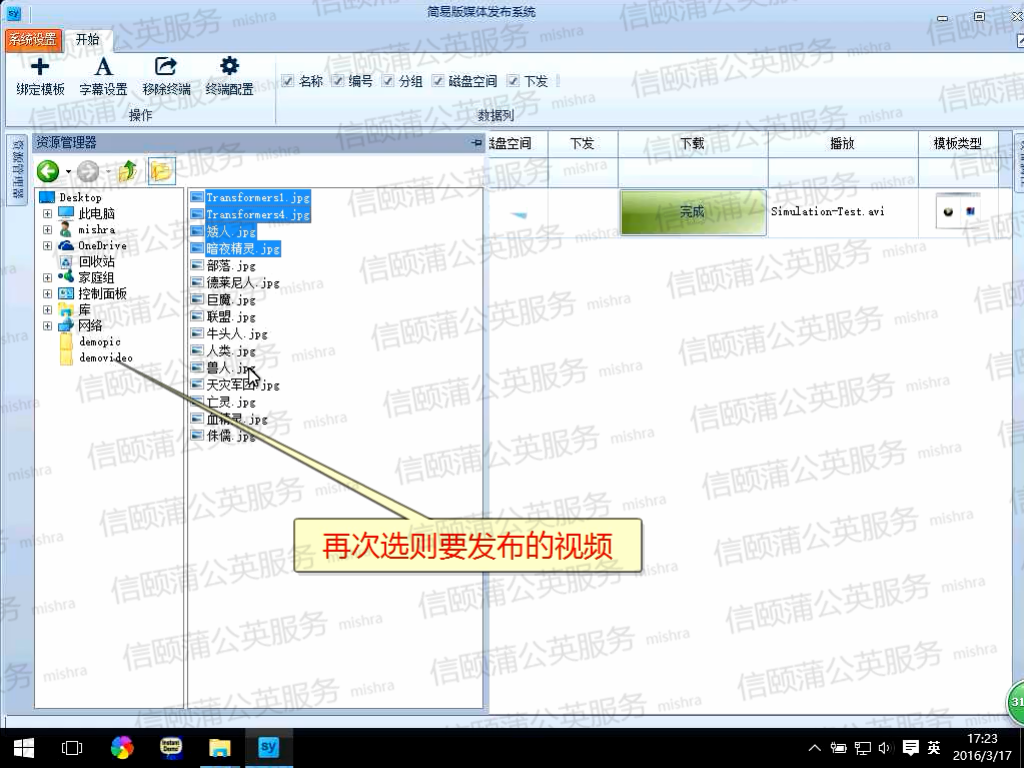The width and height of the screenshot is (1024, 768).
Task: Pin the 资源管理器 panel
Action: click(x=476, y=143)
